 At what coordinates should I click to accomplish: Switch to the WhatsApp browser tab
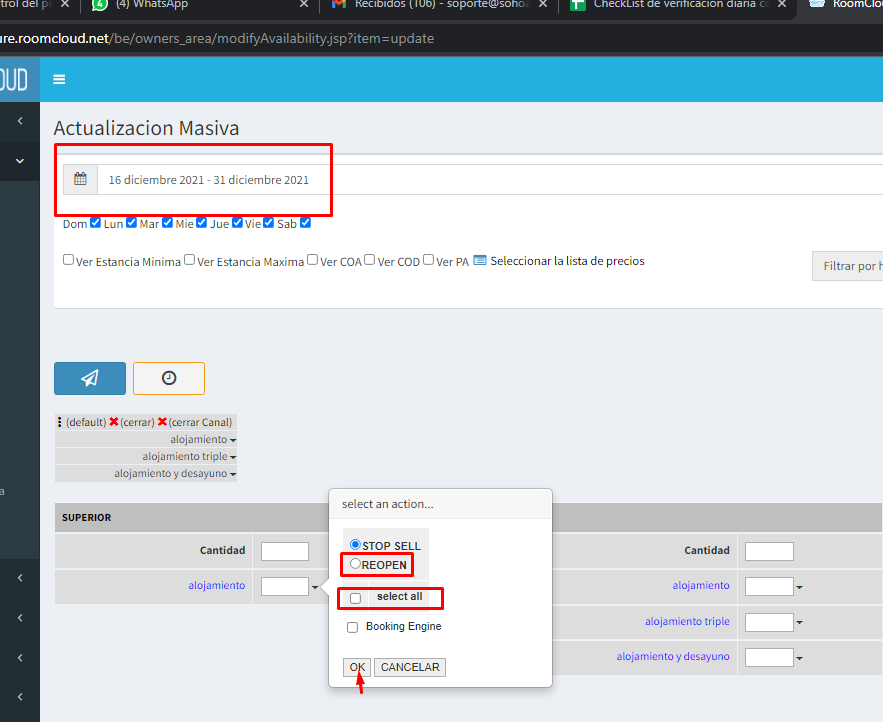(150, 5)
